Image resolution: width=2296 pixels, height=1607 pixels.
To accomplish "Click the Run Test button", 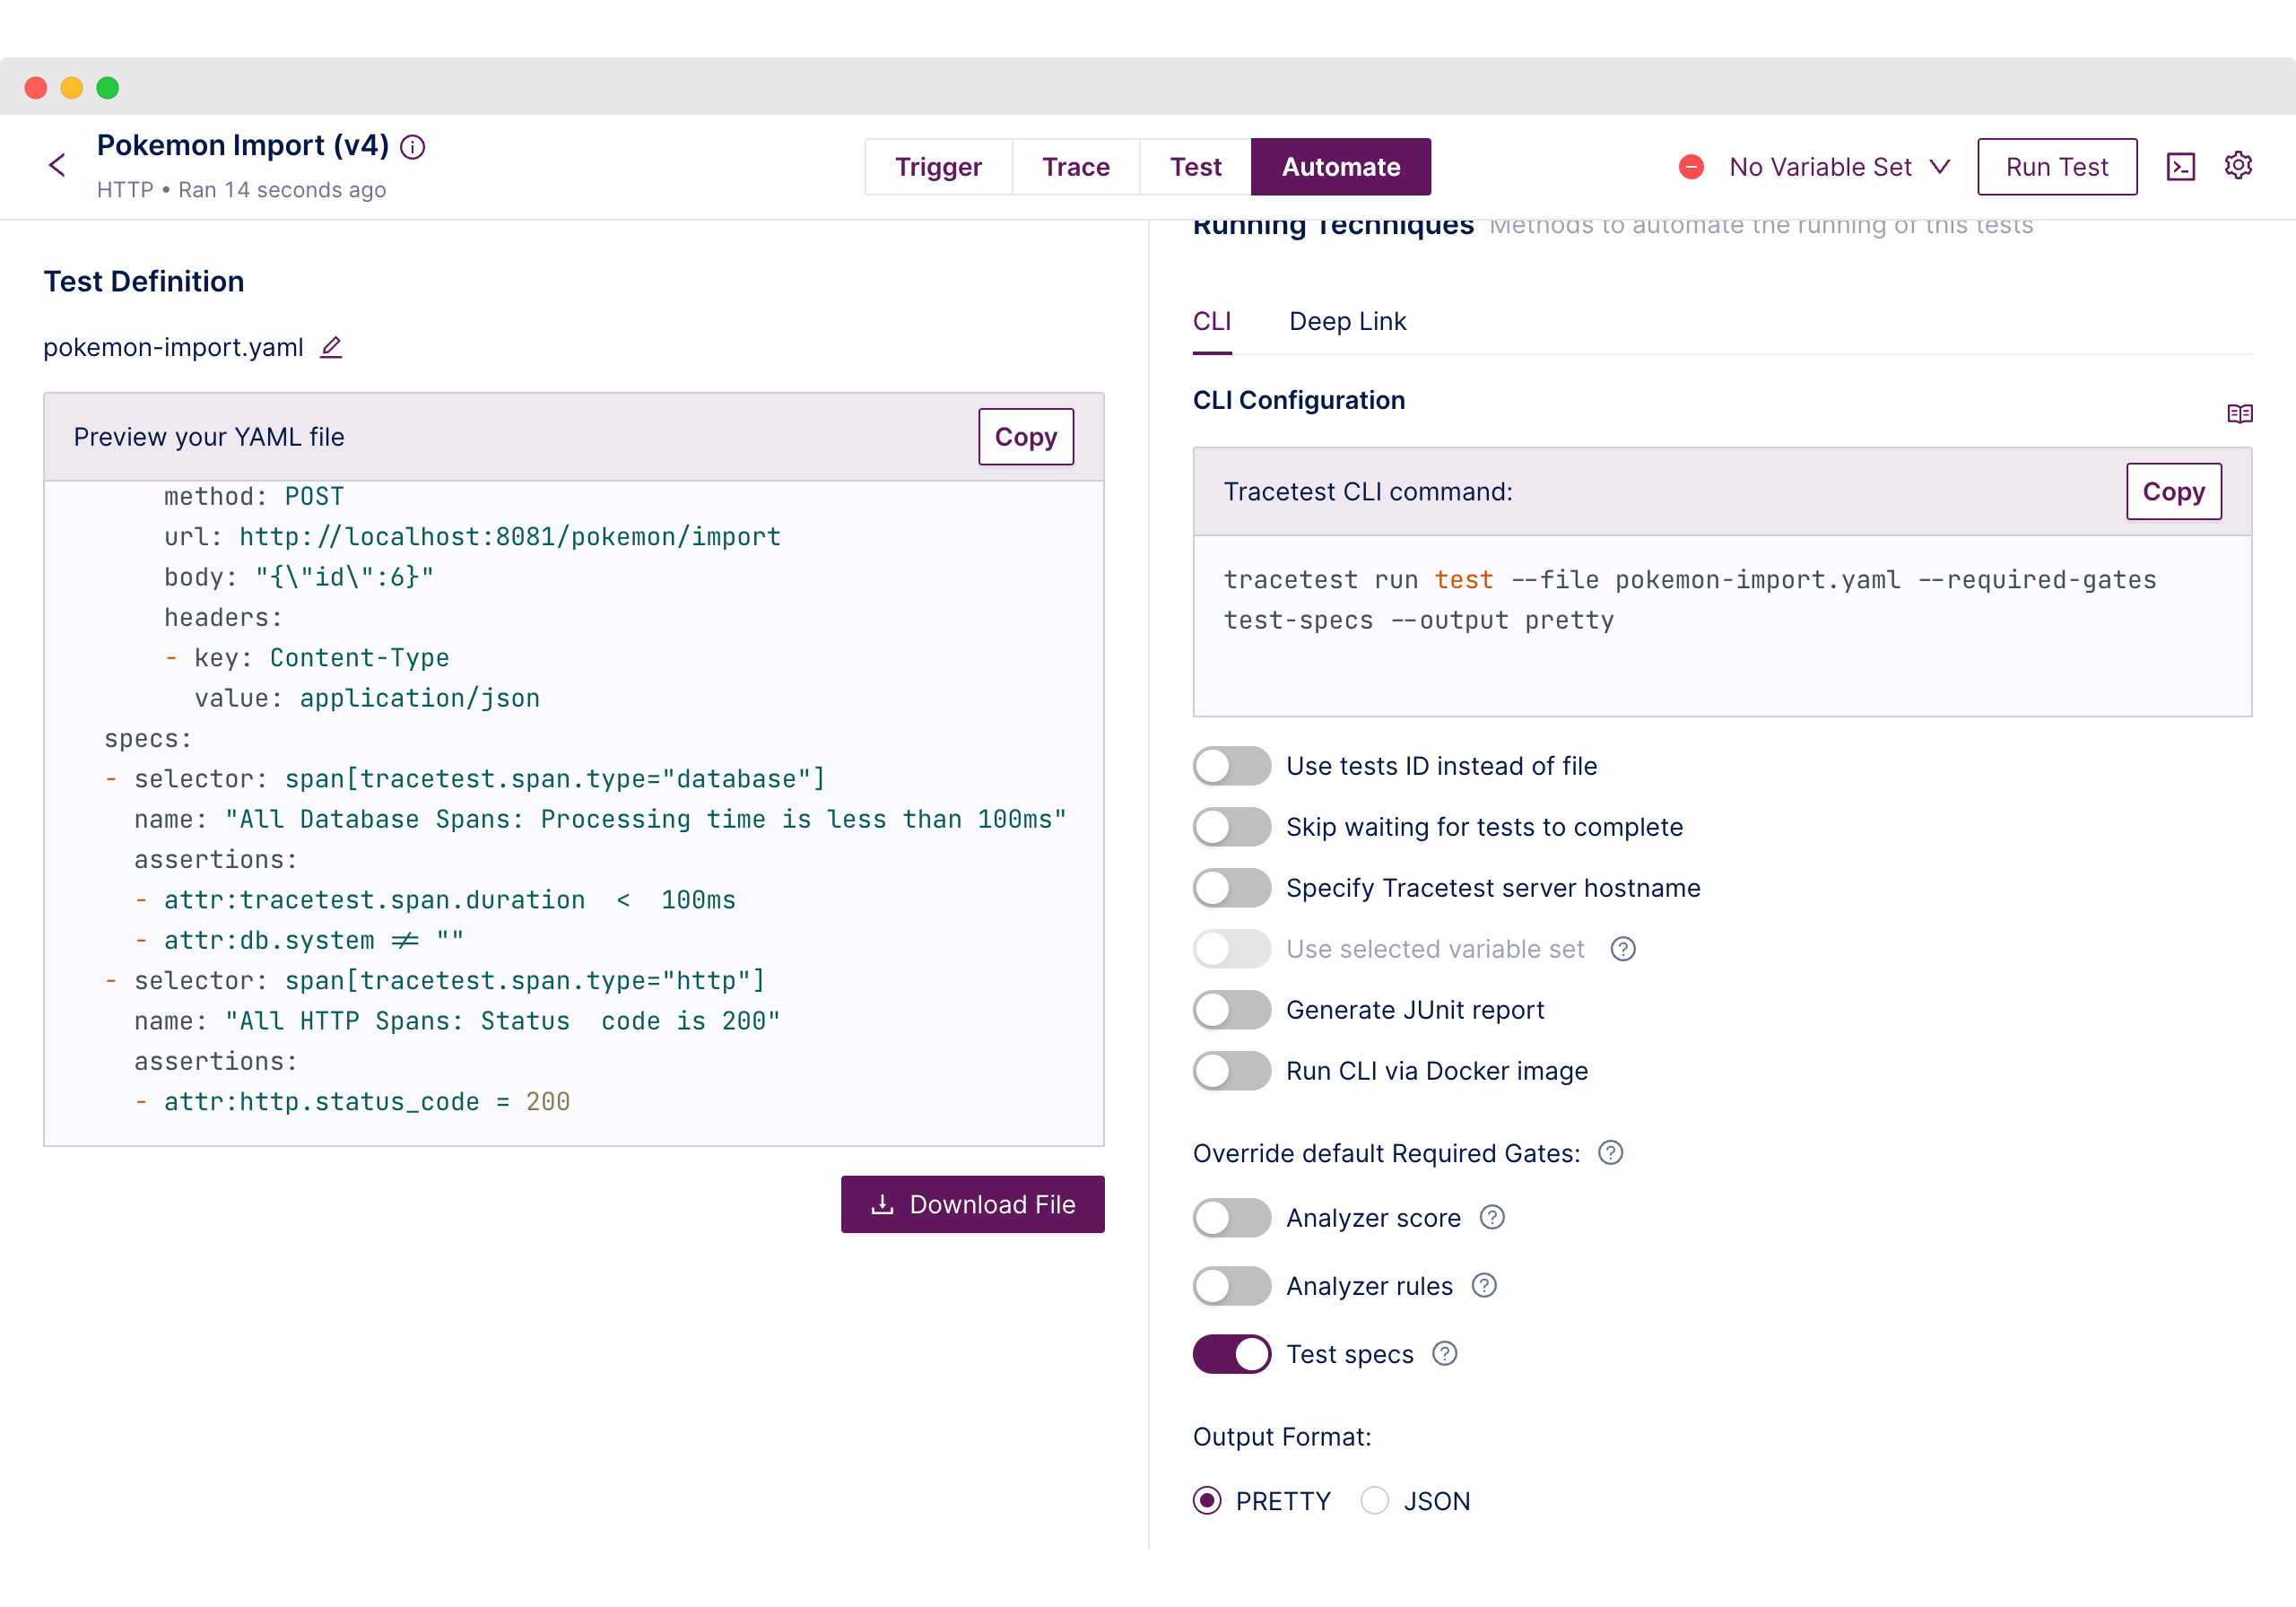I will pyautogui.click(x=2057, y=167).
